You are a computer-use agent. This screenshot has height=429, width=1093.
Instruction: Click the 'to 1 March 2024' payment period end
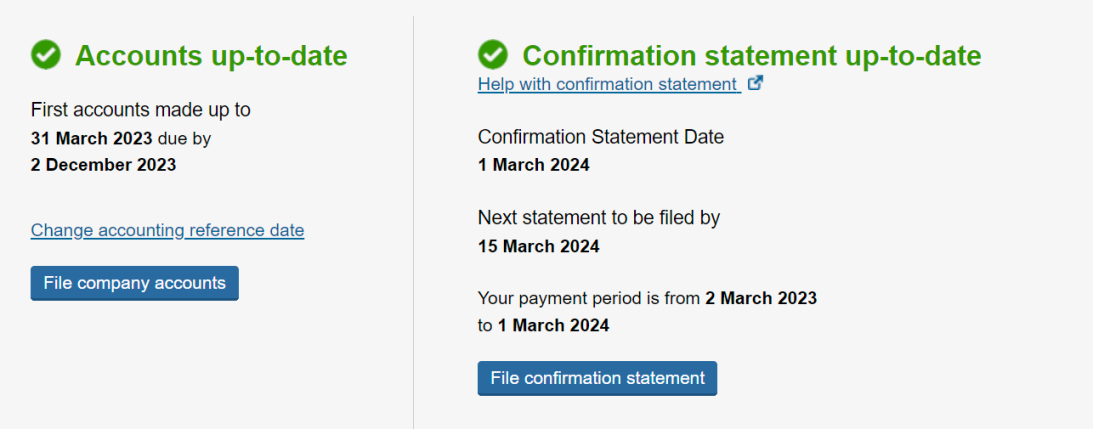[543, 325]
